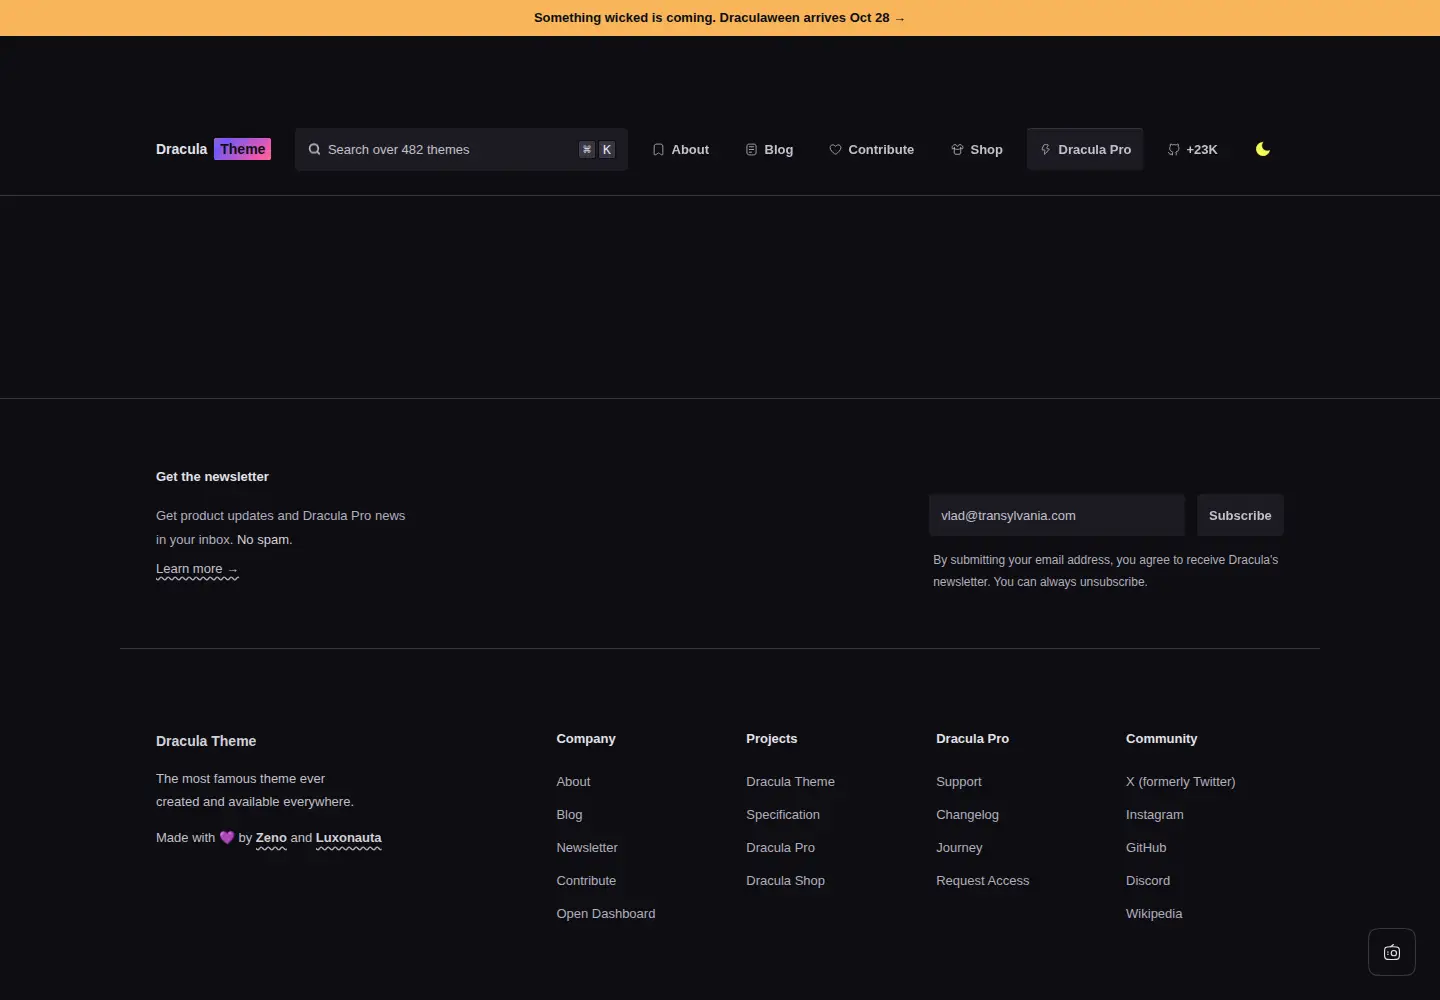Open Dracula Theme under Projects
Viewport: 1440px width, 1000px height.
click(790, 782)
